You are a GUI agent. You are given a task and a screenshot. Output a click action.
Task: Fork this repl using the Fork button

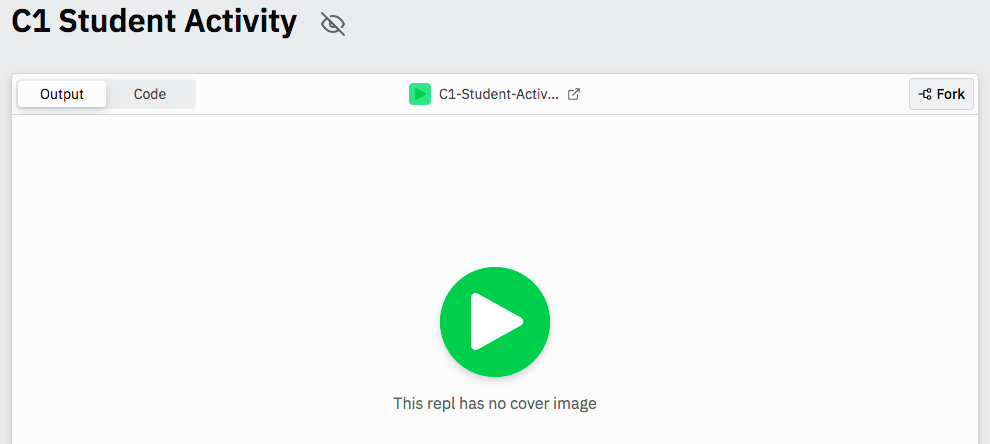(x=941, y=94)
